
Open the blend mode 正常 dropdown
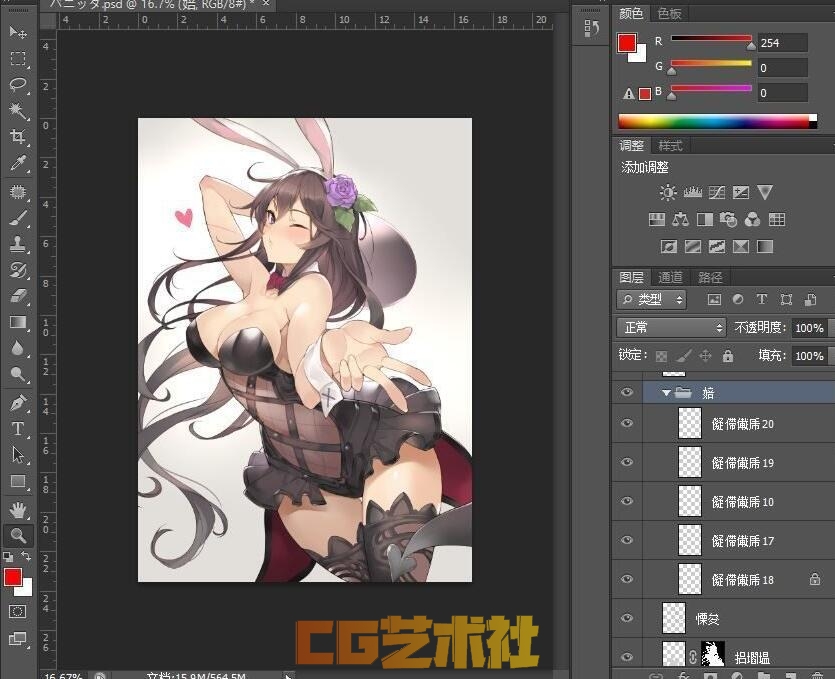pos(671,328)
